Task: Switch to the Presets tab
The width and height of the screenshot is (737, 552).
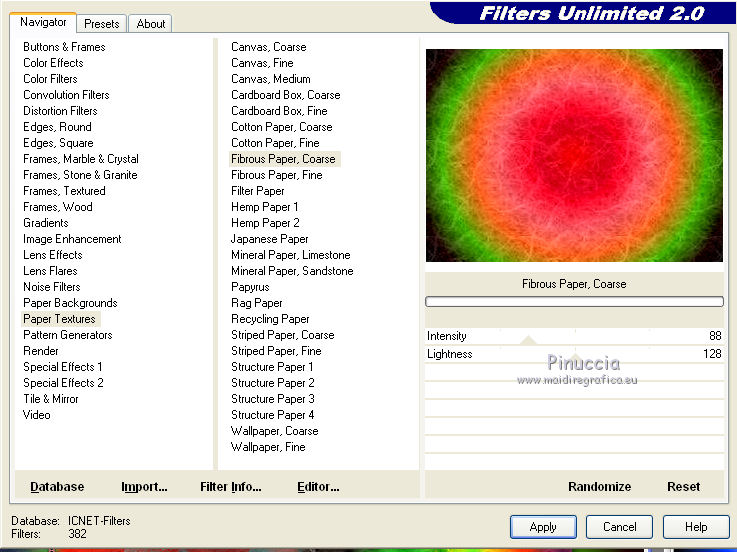Action: (x=102, y=24)
